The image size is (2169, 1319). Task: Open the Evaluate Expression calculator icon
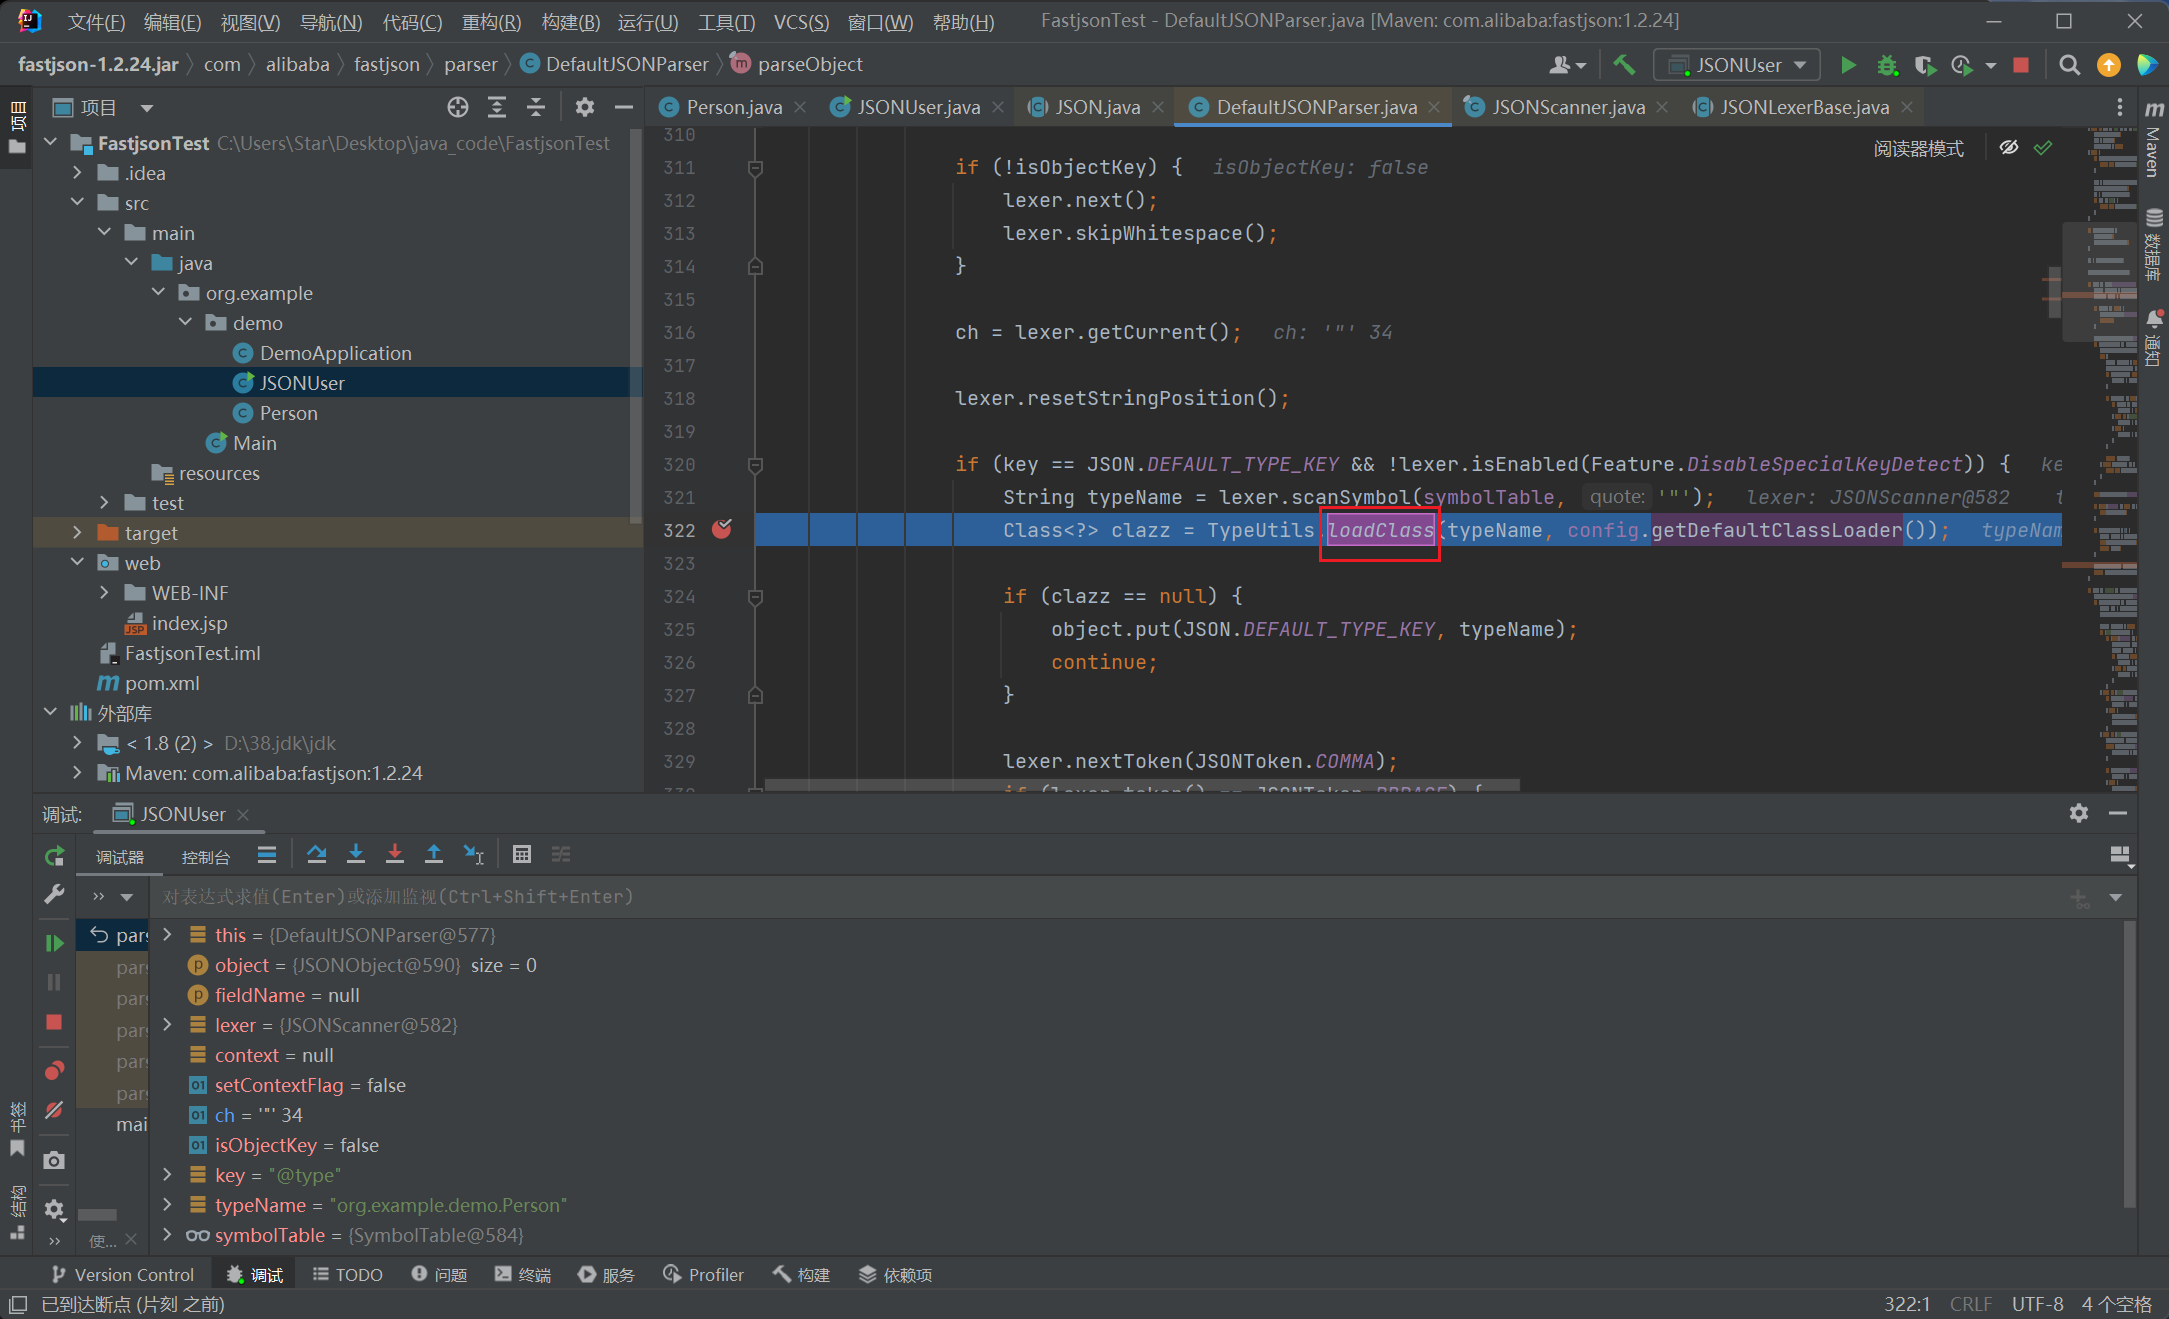click(521, 854)
